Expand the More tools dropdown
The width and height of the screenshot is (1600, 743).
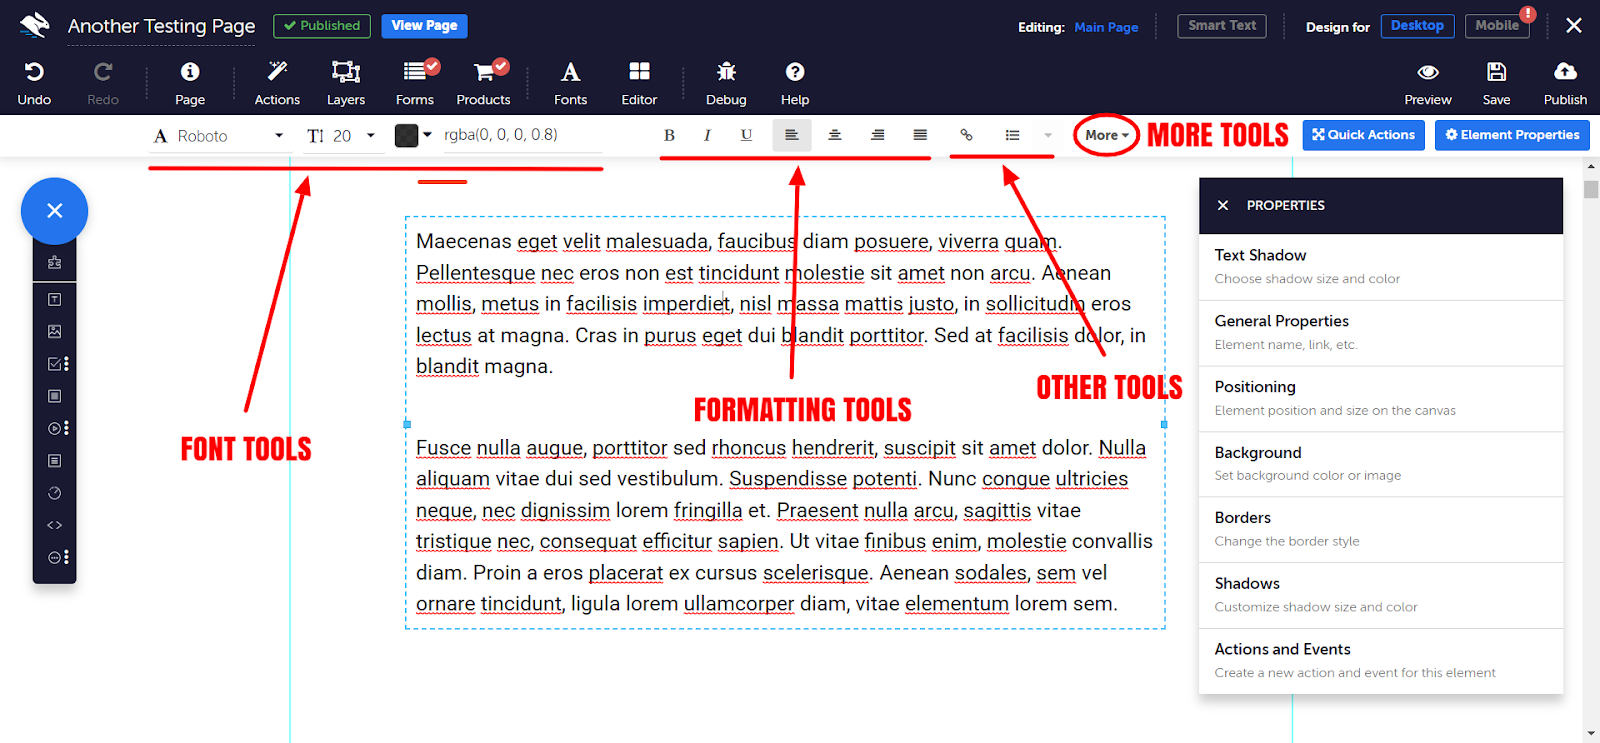pos(1106,135)
